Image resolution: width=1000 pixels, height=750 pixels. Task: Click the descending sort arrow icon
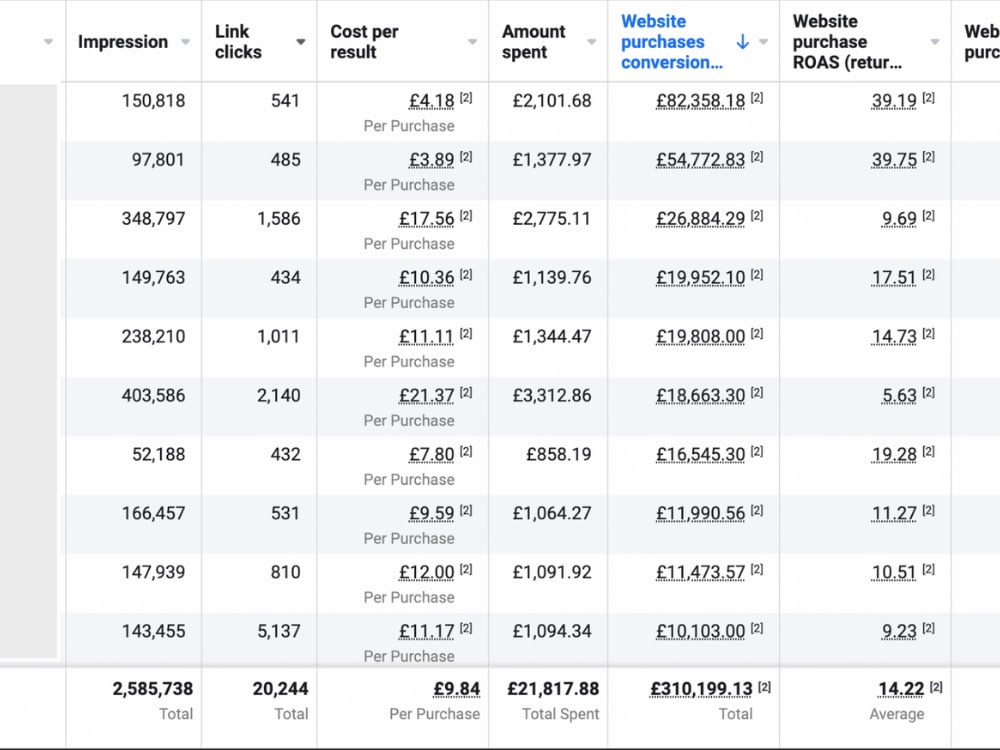742,42
